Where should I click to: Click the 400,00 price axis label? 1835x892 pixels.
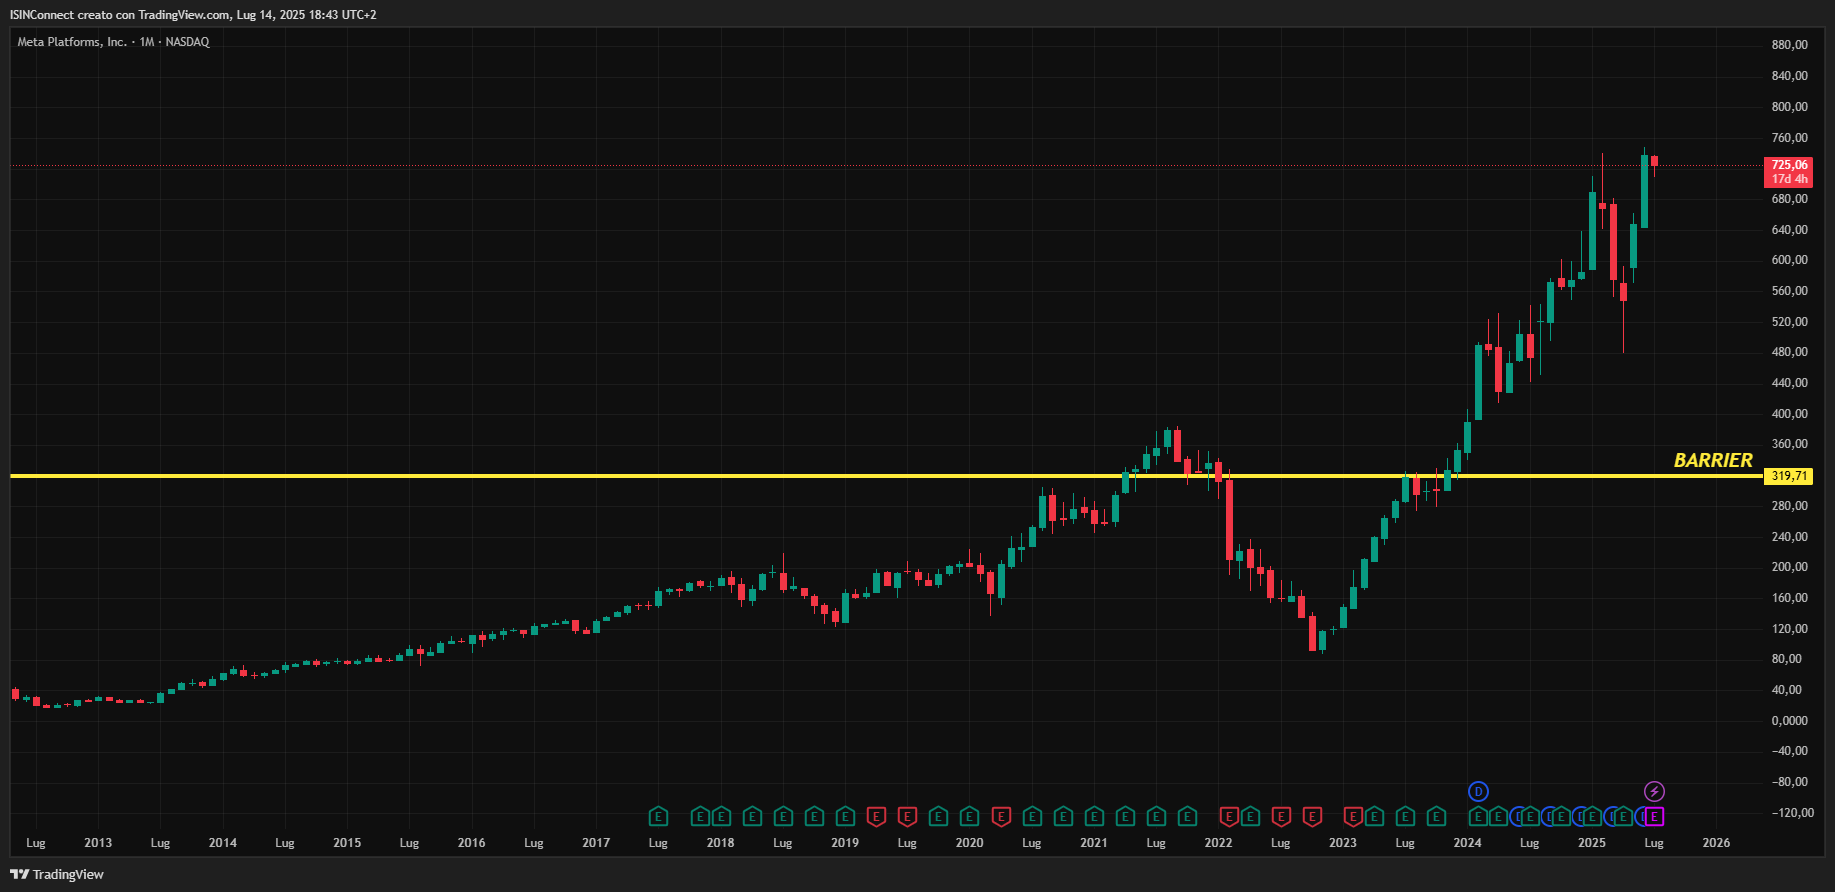[x=1789, y=414]
